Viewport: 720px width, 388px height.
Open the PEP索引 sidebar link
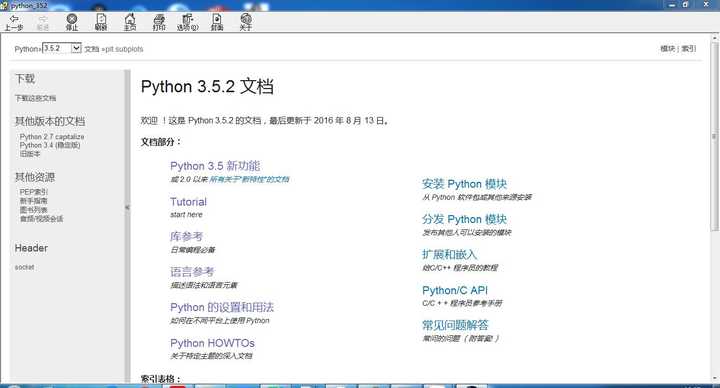34,192
